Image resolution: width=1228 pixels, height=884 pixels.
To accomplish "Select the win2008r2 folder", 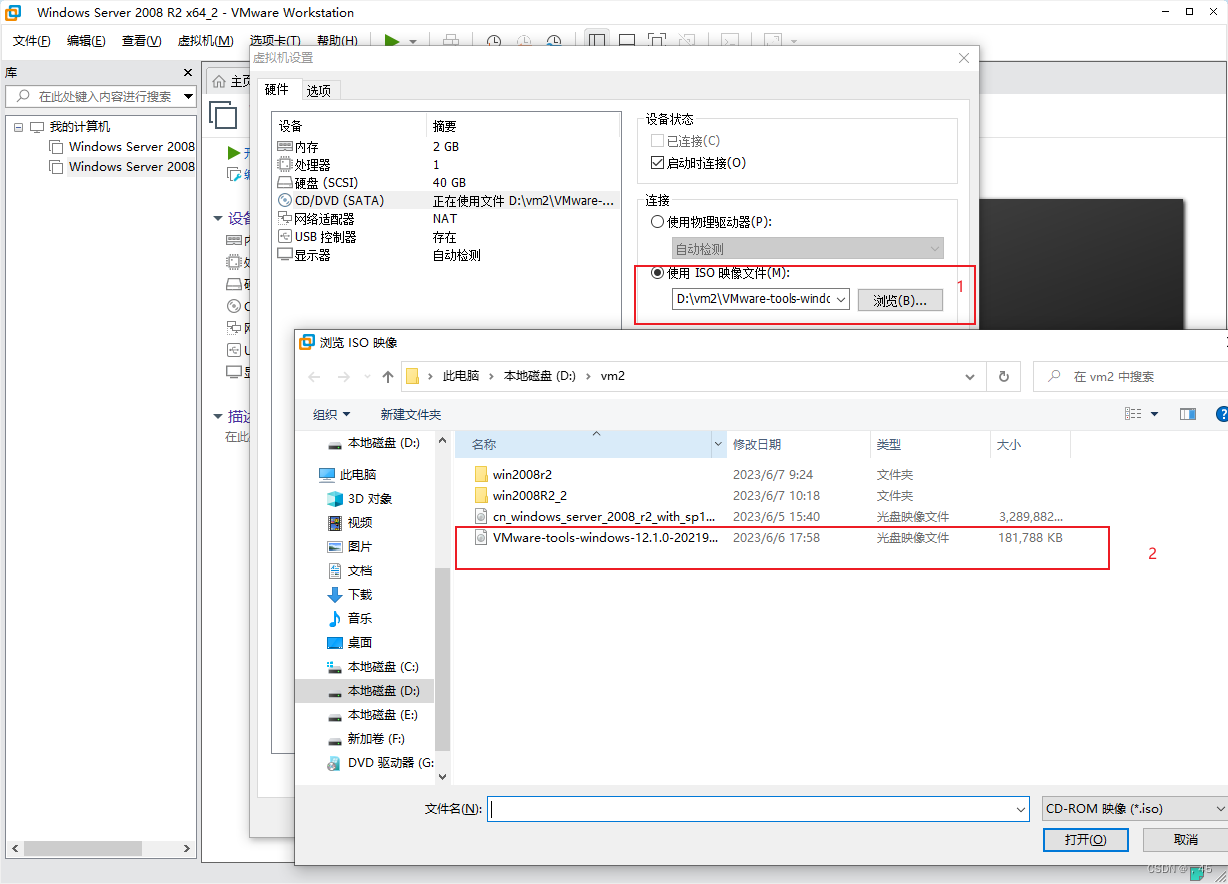I will pos(524,474).
